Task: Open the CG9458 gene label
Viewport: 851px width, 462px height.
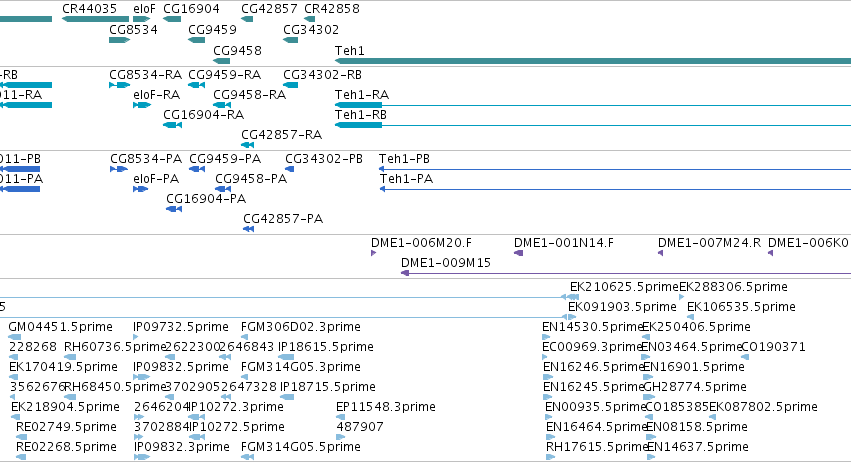Action: [x=237, y=50]
